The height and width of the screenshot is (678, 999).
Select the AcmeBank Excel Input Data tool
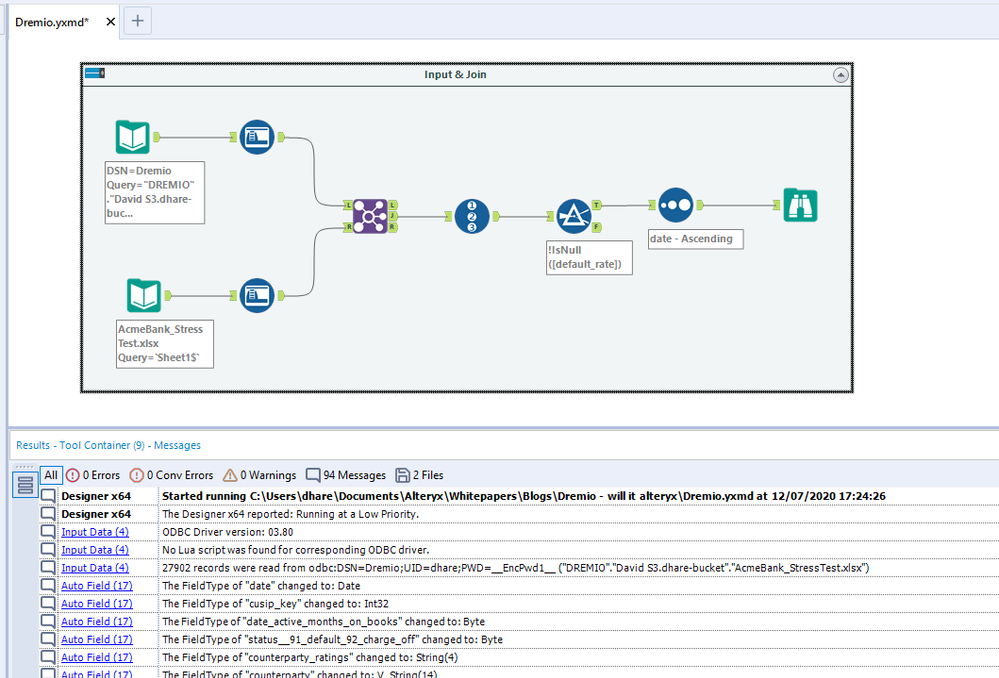point(143,295)
